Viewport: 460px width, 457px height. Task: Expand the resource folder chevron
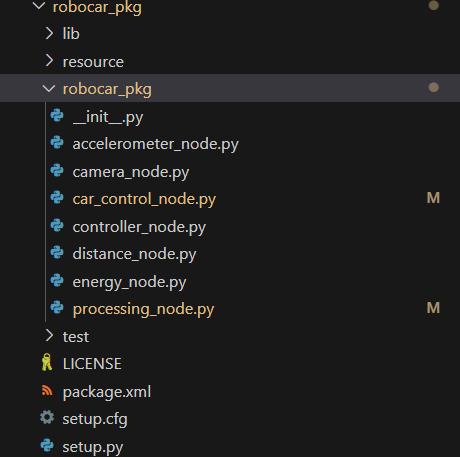[x=49, y=61]
